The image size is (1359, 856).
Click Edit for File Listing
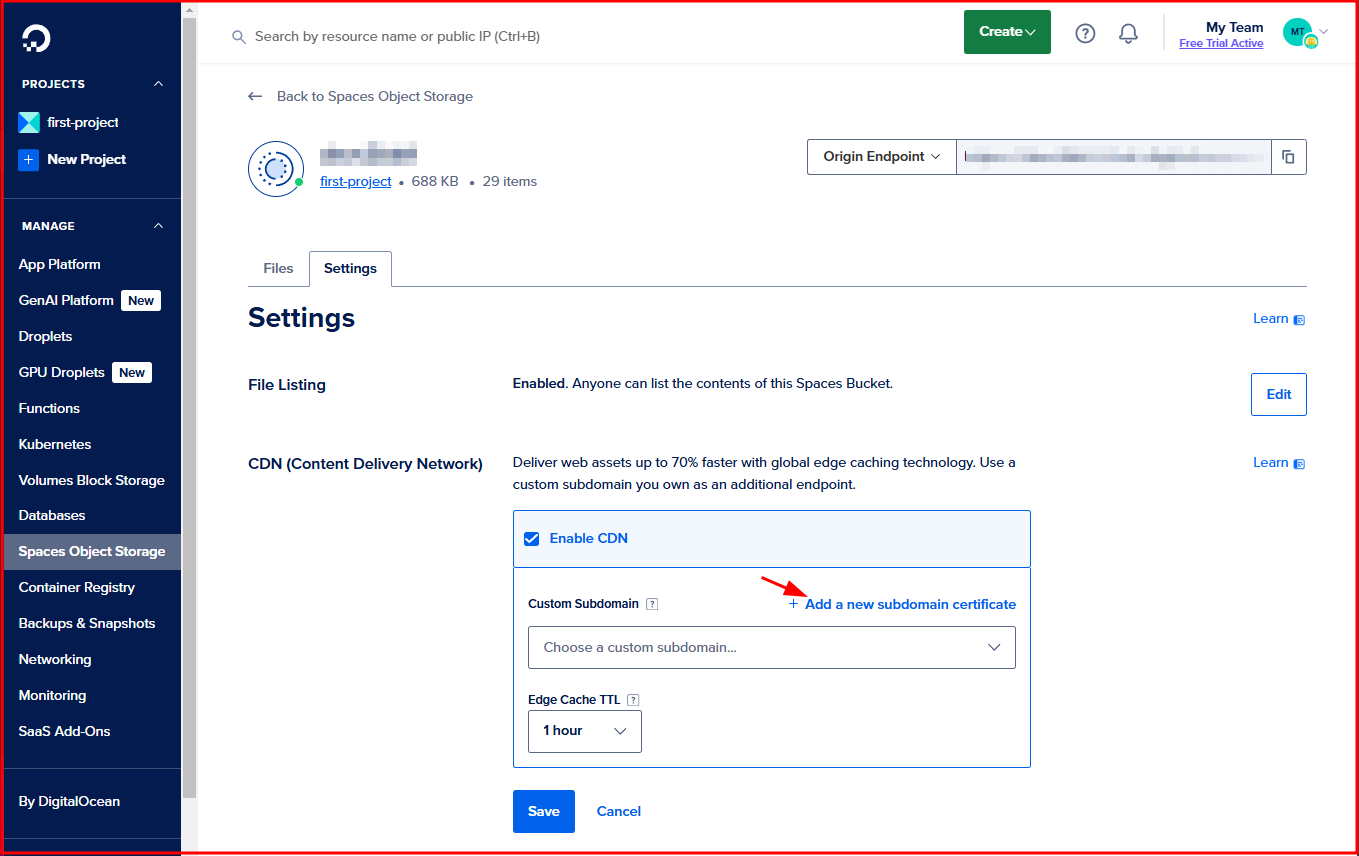point(1279,394)
